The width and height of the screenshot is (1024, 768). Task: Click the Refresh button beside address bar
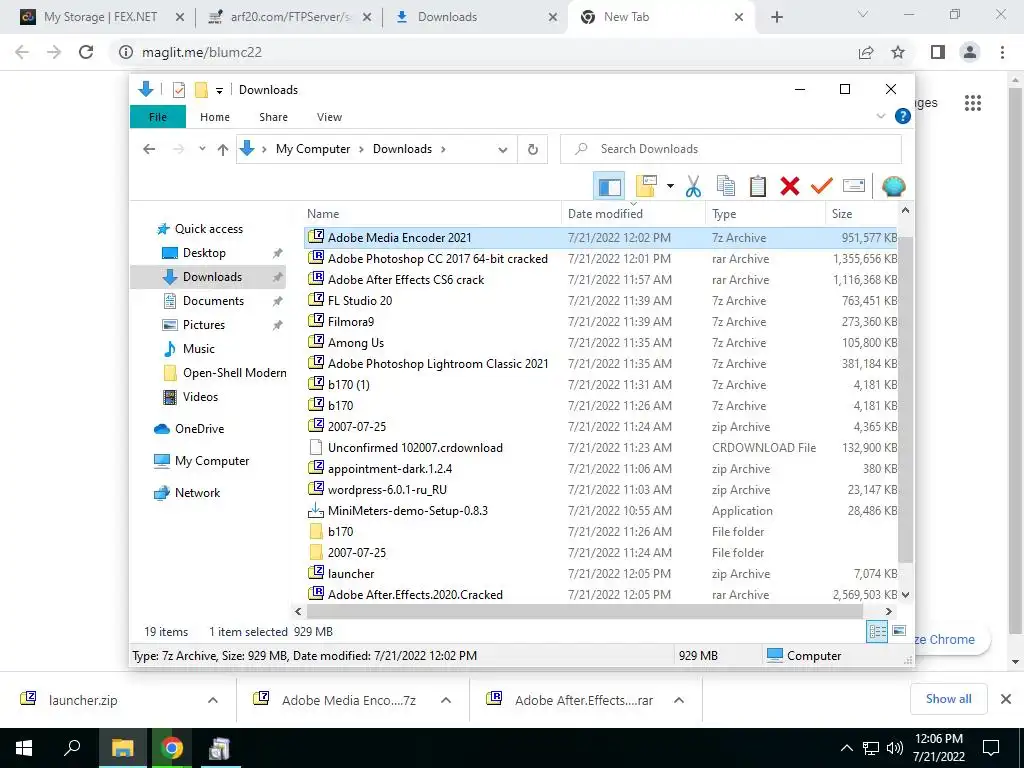pyautogui.click(x=533, y=149)
